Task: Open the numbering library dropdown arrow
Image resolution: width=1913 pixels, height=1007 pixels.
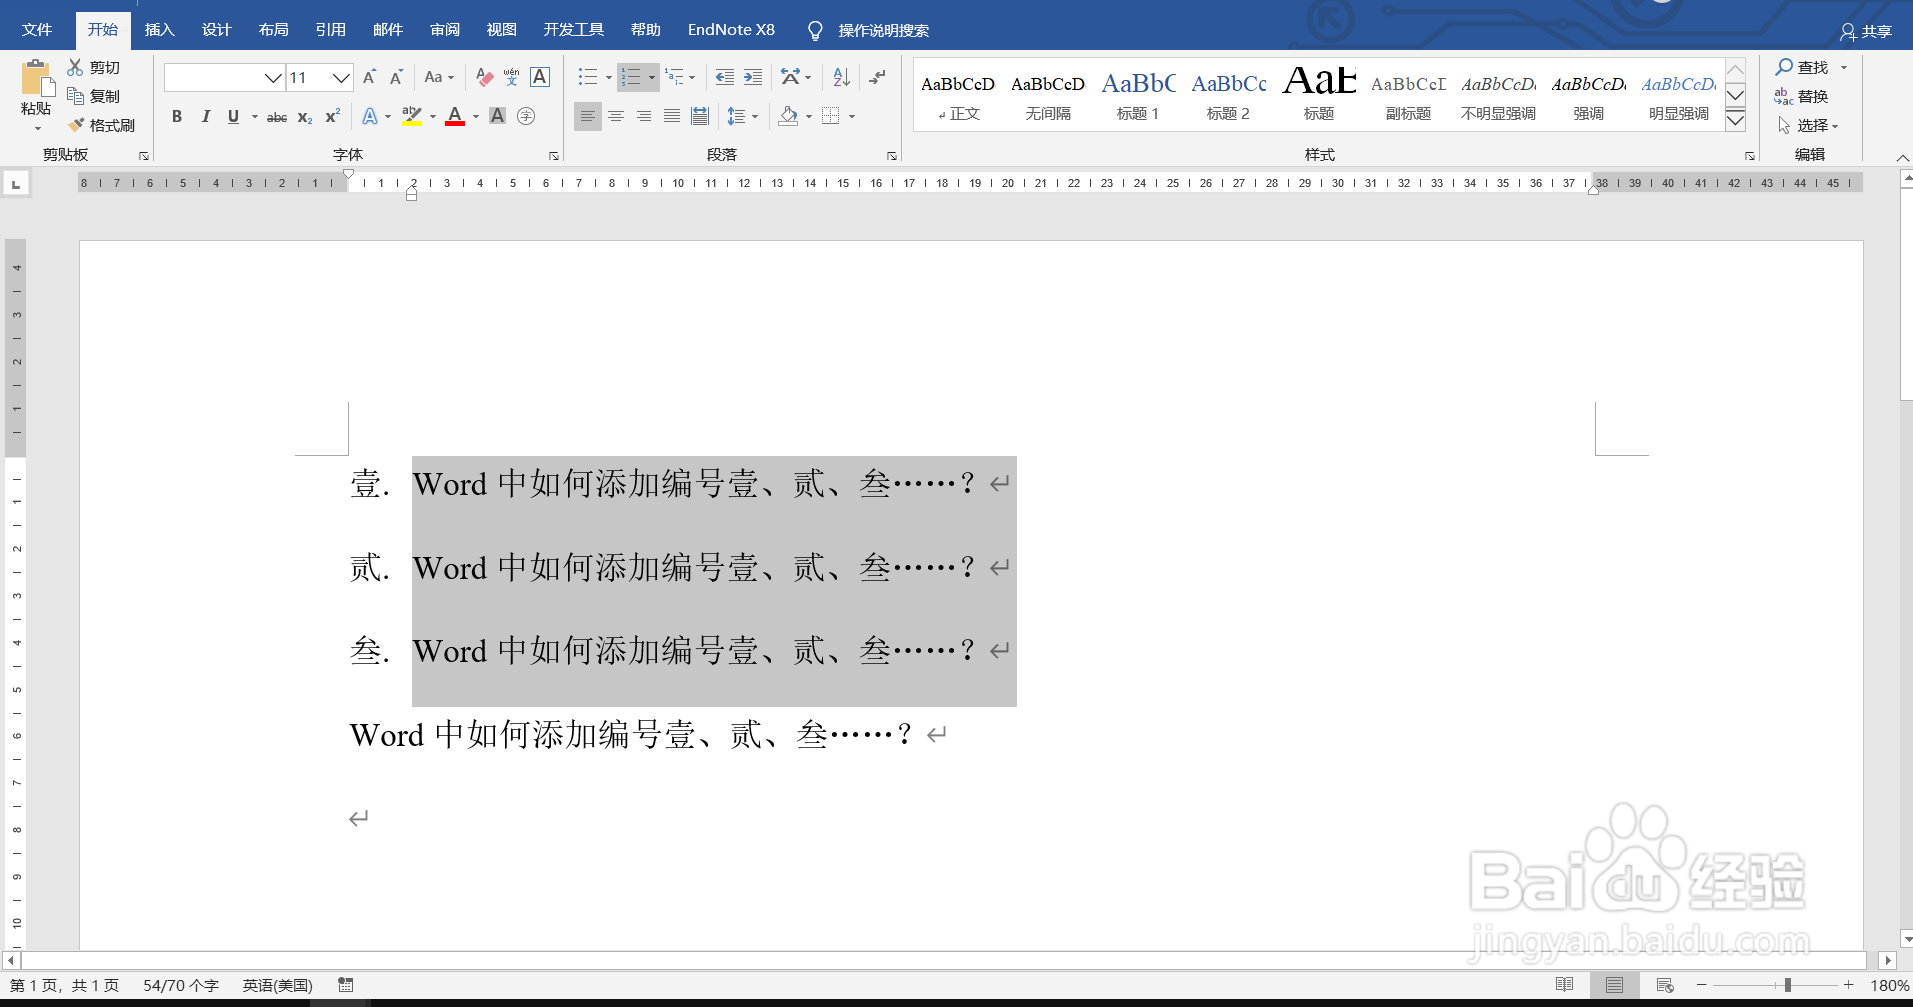Action: coord(651,77)
